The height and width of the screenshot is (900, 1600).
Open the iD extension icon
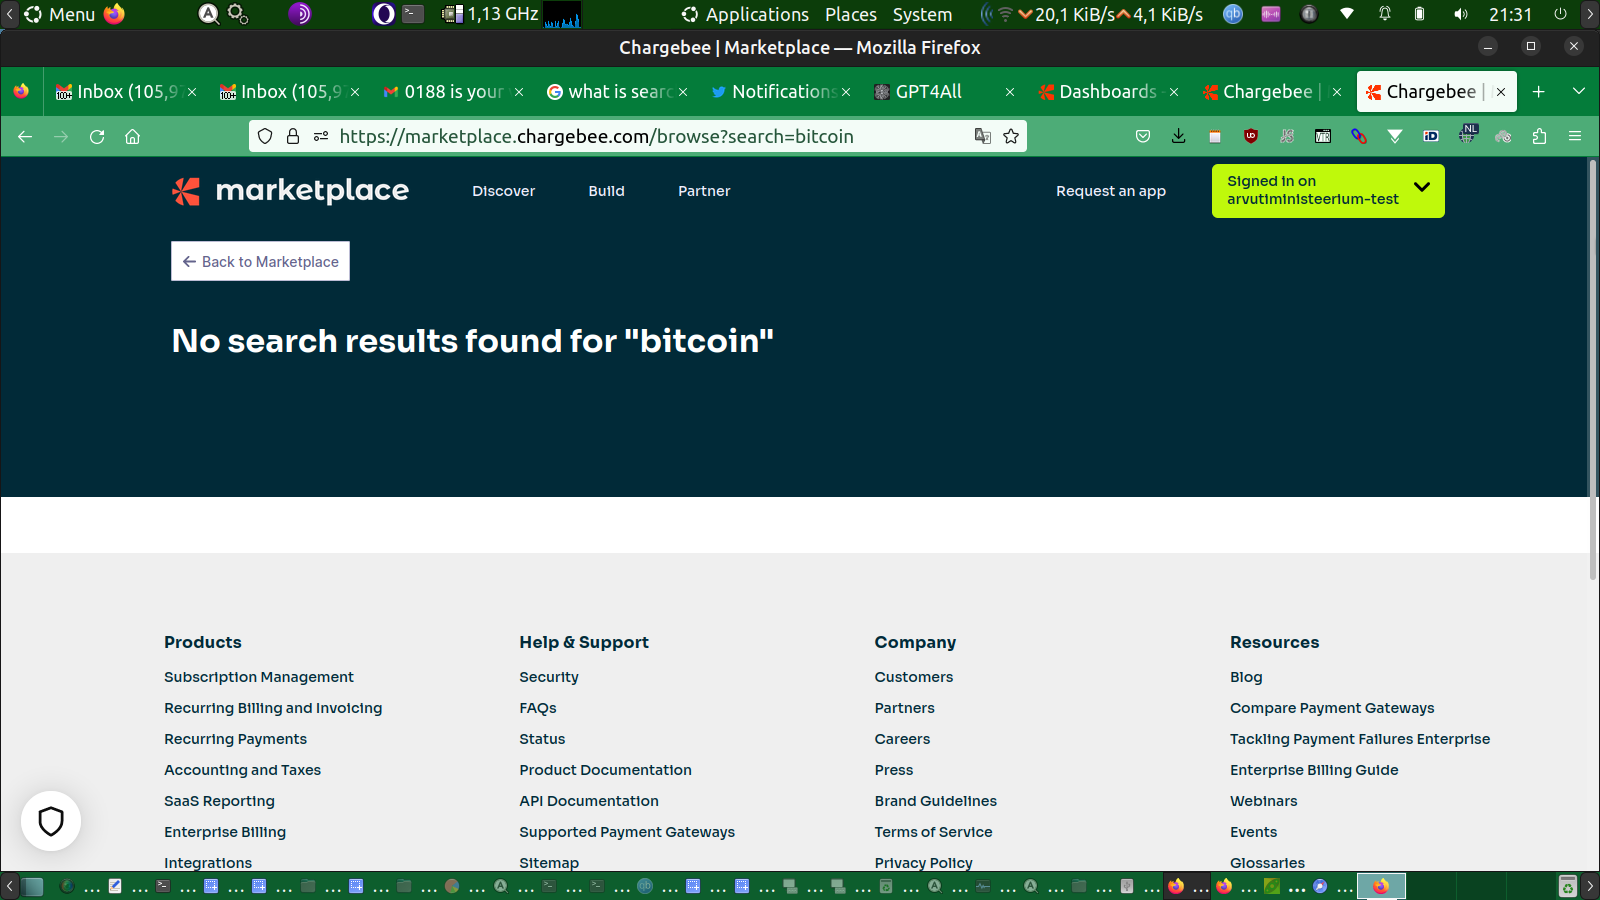(x=1431, y=136)
